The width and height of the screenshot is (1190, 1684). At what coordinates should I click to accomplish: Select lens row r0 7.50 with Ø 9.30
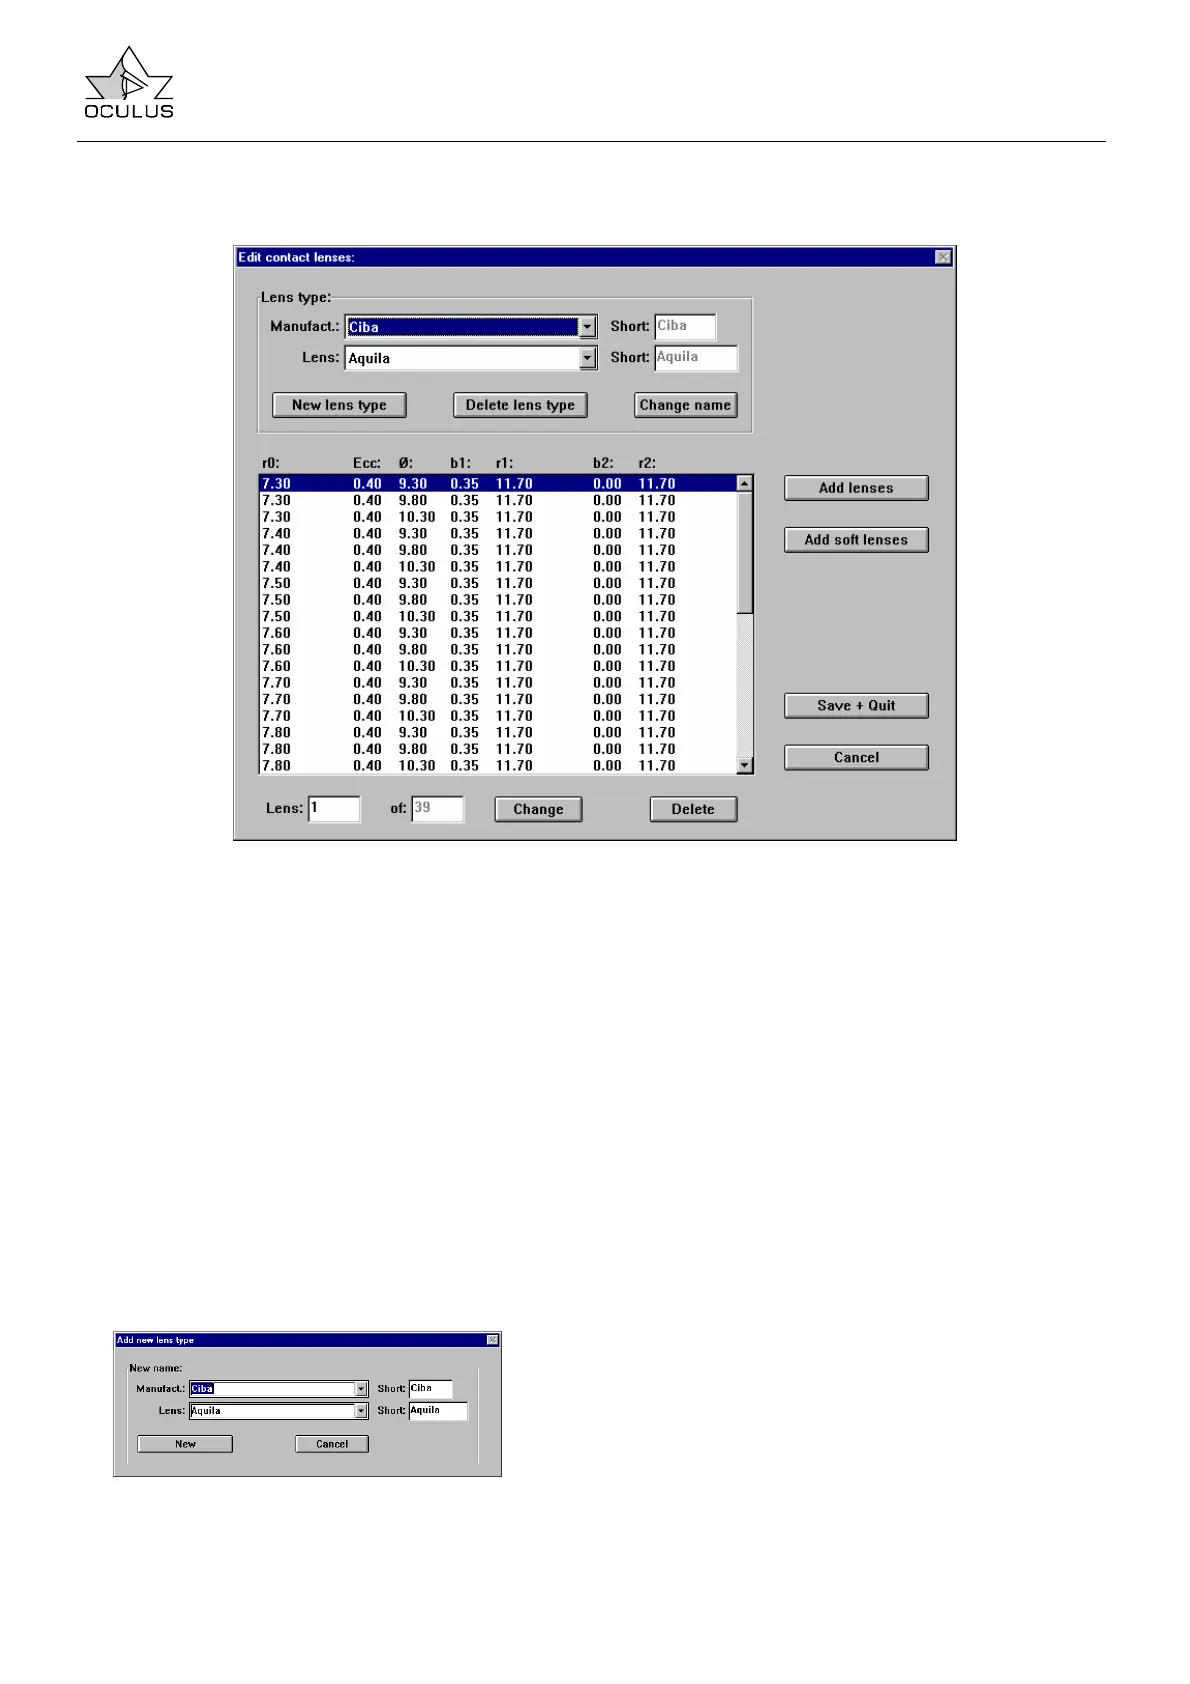click(497, 583)
